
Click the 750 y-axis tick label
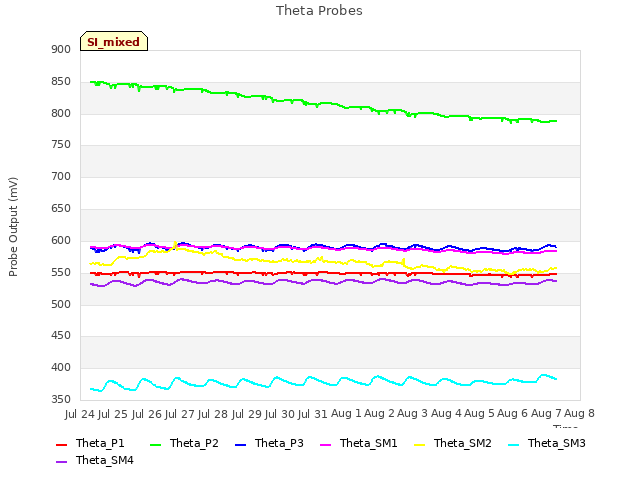point(61,144)
